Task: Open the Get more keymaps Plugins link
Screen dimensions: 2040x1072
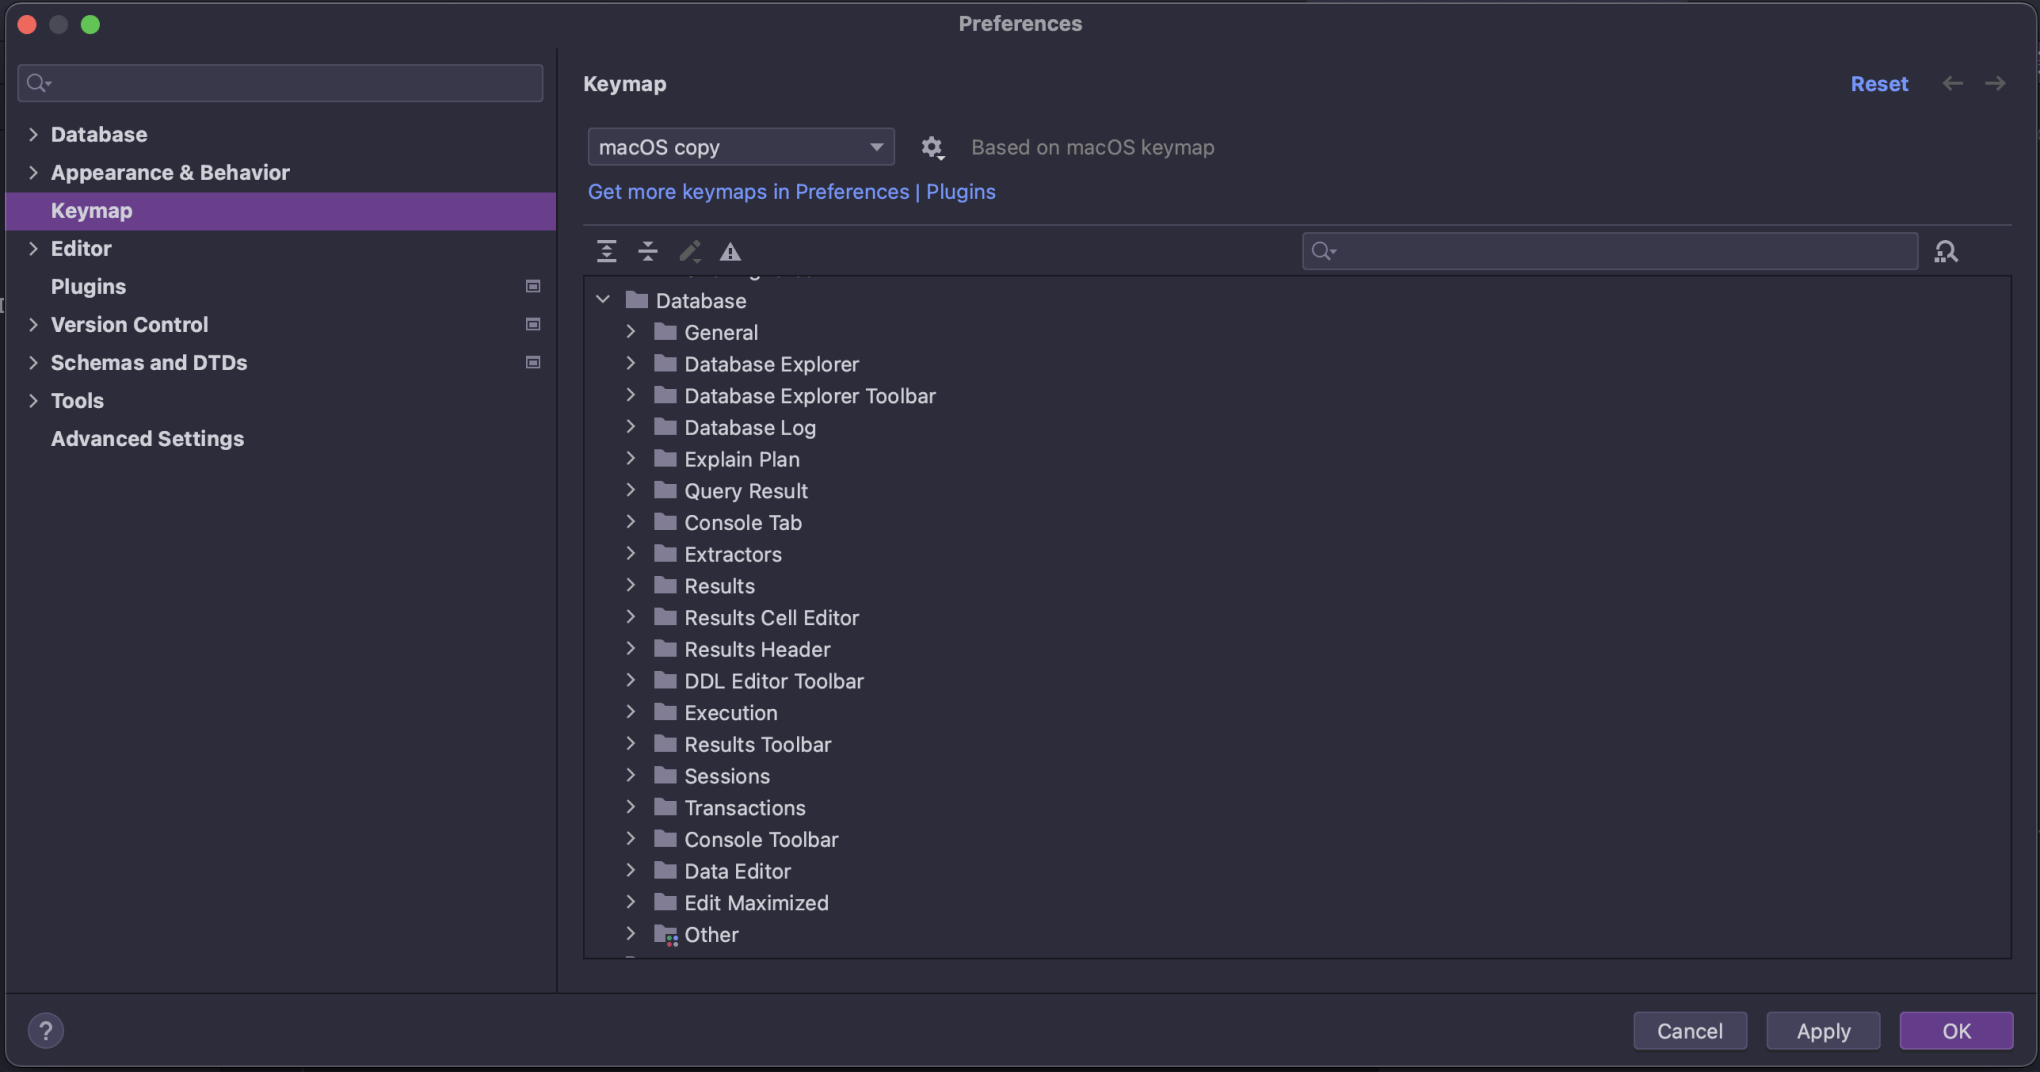Action: [791, 191]
